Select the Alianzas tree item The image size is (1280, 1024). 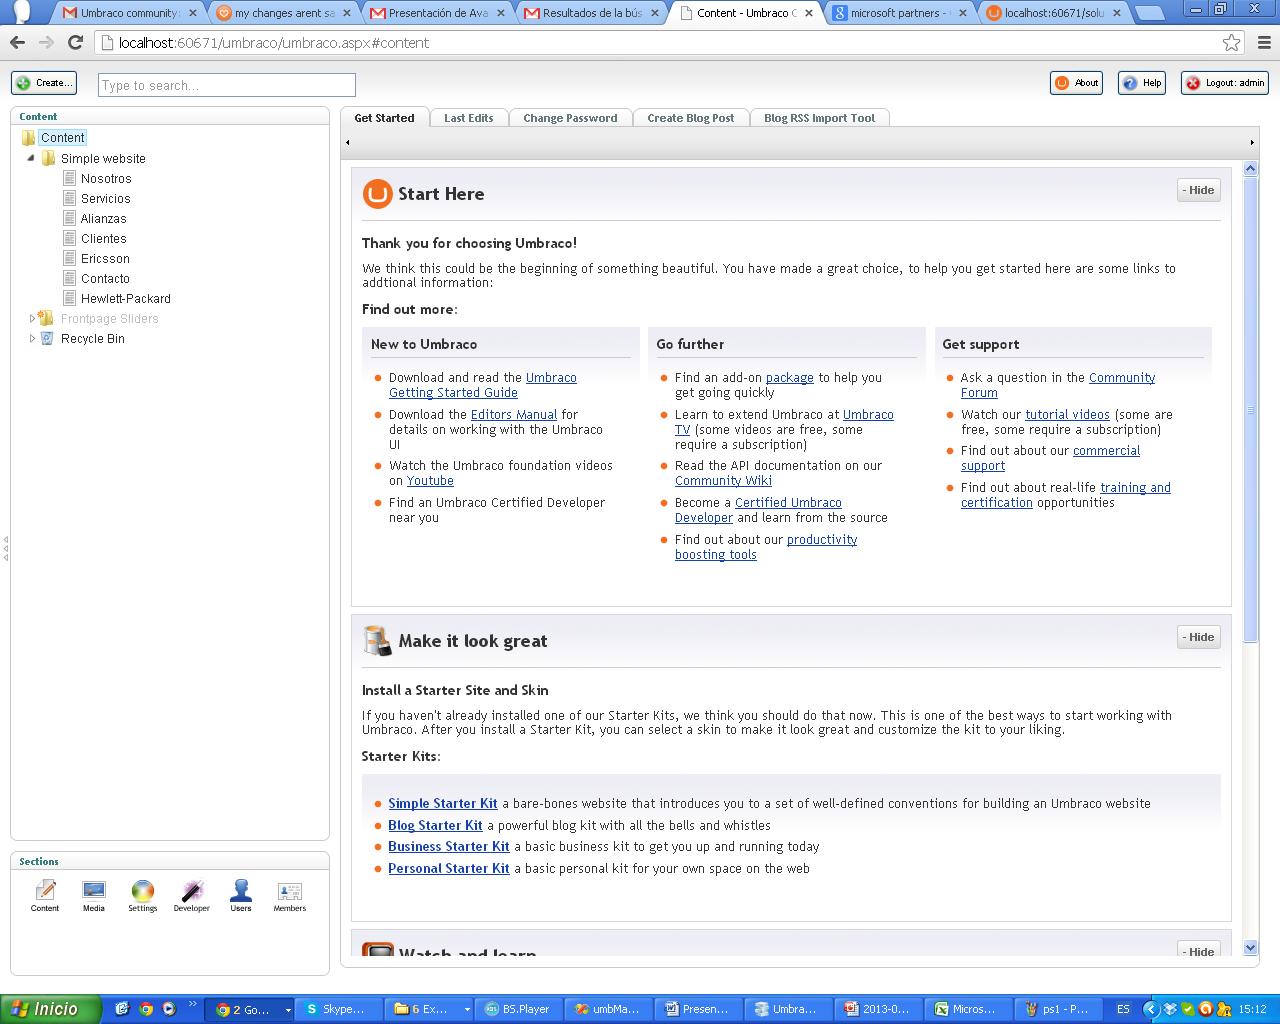point(104,218)
